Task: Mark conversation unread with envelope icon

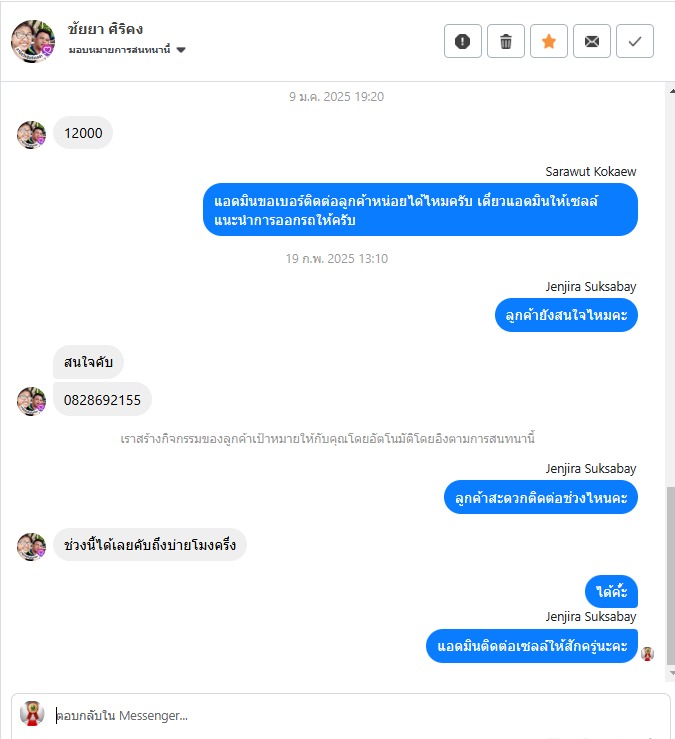Action: tap(592, 41)
